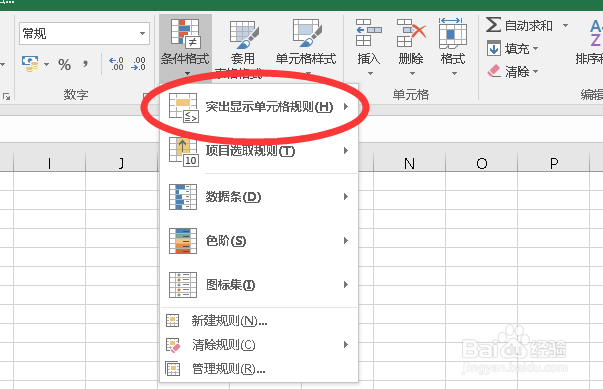603x389 pixels.
Task: Click the decrease decimal icon
Action: 138,64
